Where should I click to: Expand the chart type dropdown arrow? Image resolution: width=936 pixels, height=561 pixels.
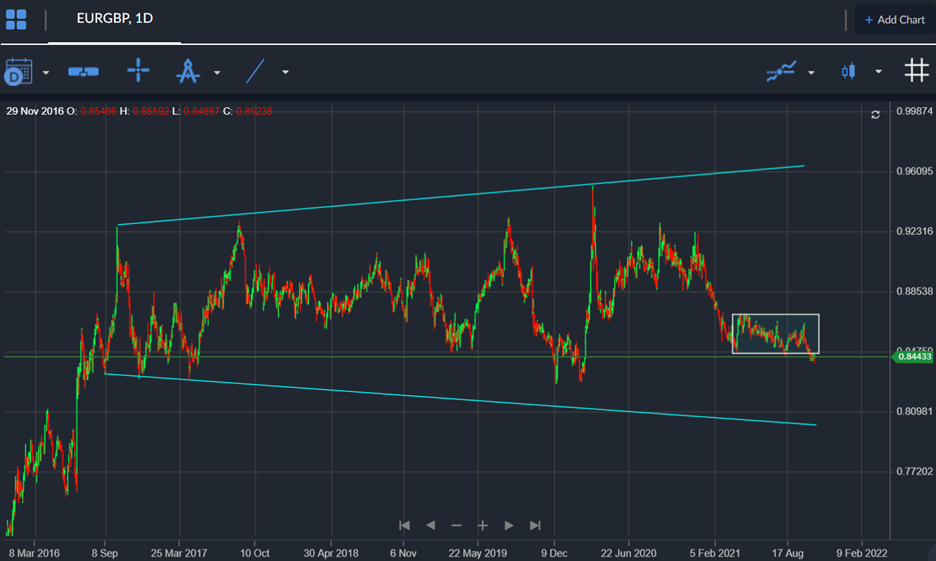(x=878, y=72)
